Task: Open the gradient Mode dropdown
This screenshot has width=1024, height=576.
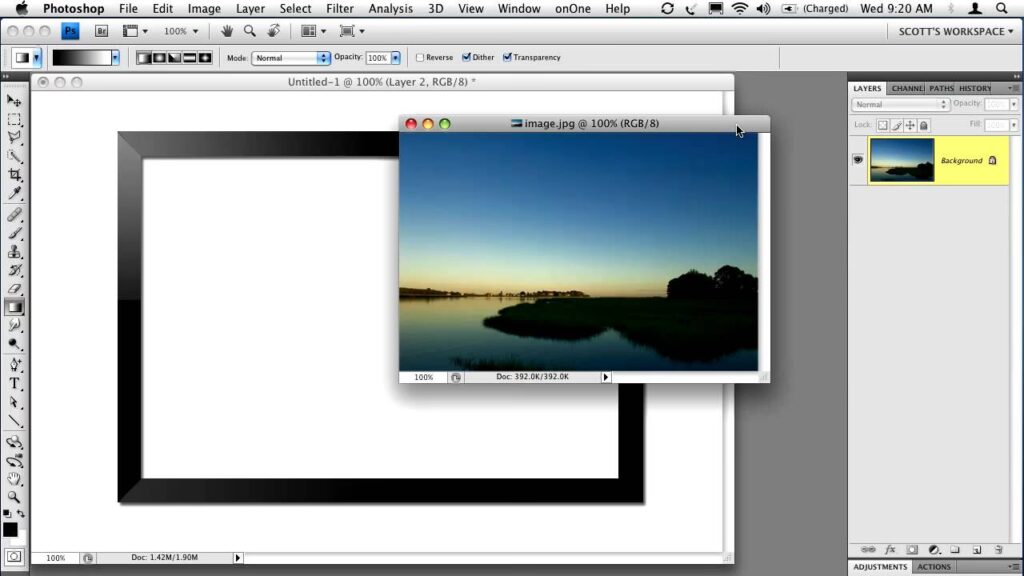Action: [290, 58]
